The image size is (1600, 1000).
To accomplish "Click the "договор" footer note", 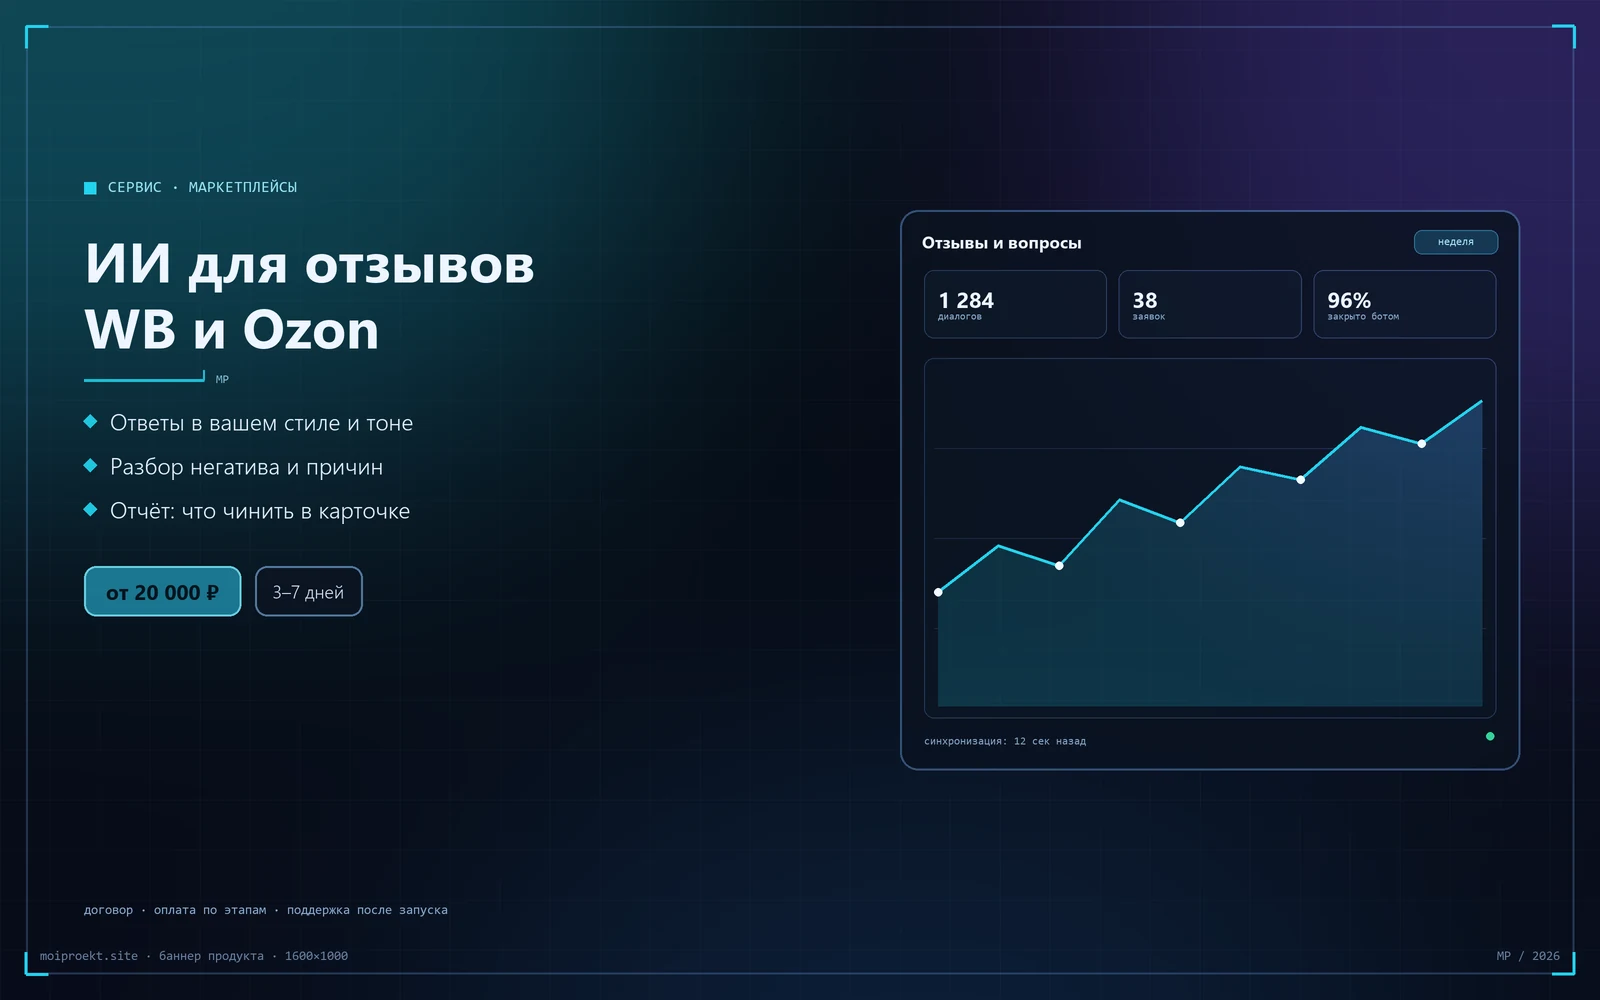I will click(x=108, y=910).
